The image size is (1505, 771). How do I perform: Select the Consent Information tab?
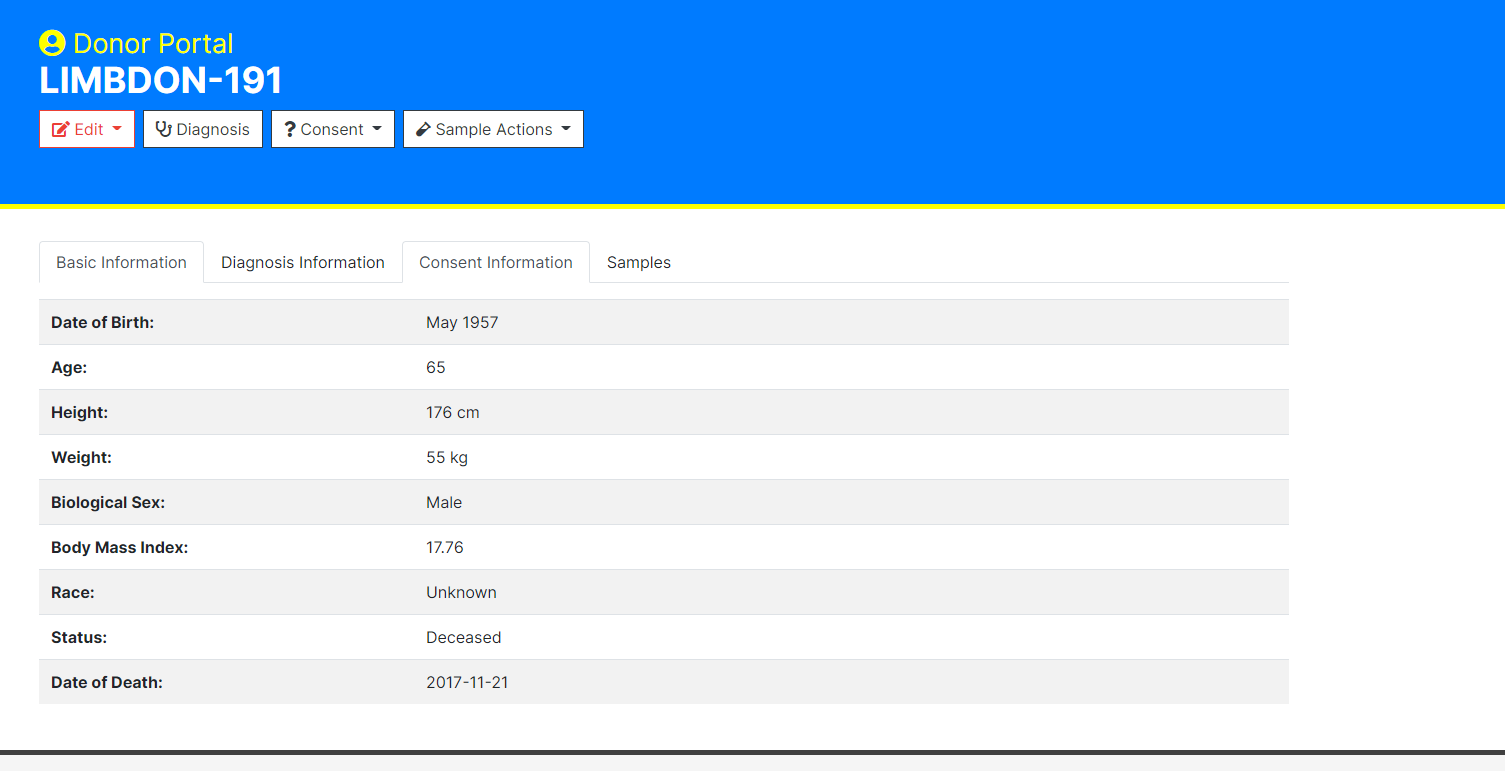coord(495,262)
